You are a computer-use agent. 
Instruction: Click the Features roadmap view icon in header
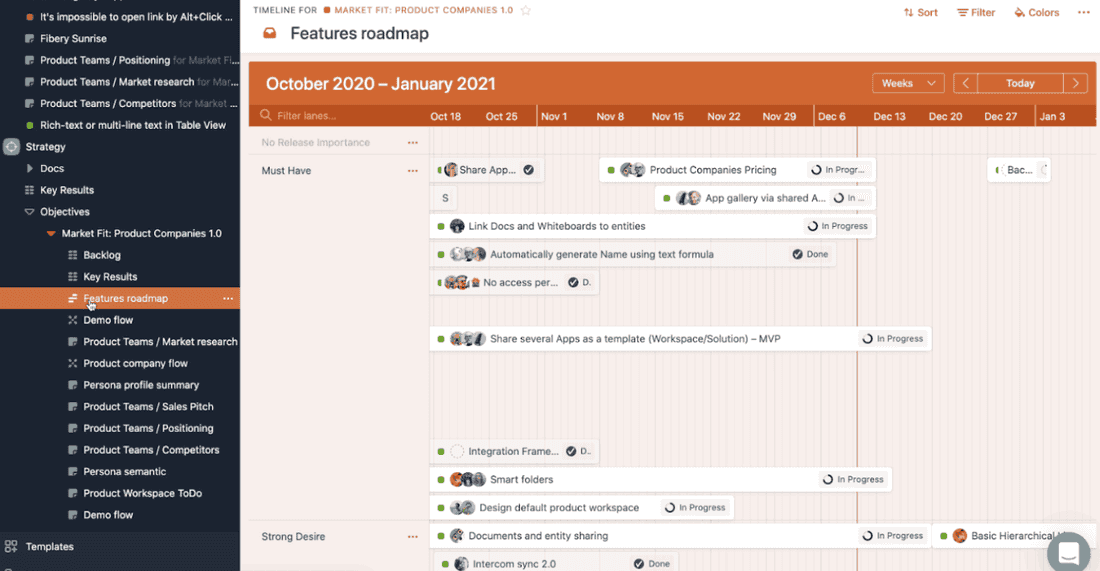(x=269, y=33)
